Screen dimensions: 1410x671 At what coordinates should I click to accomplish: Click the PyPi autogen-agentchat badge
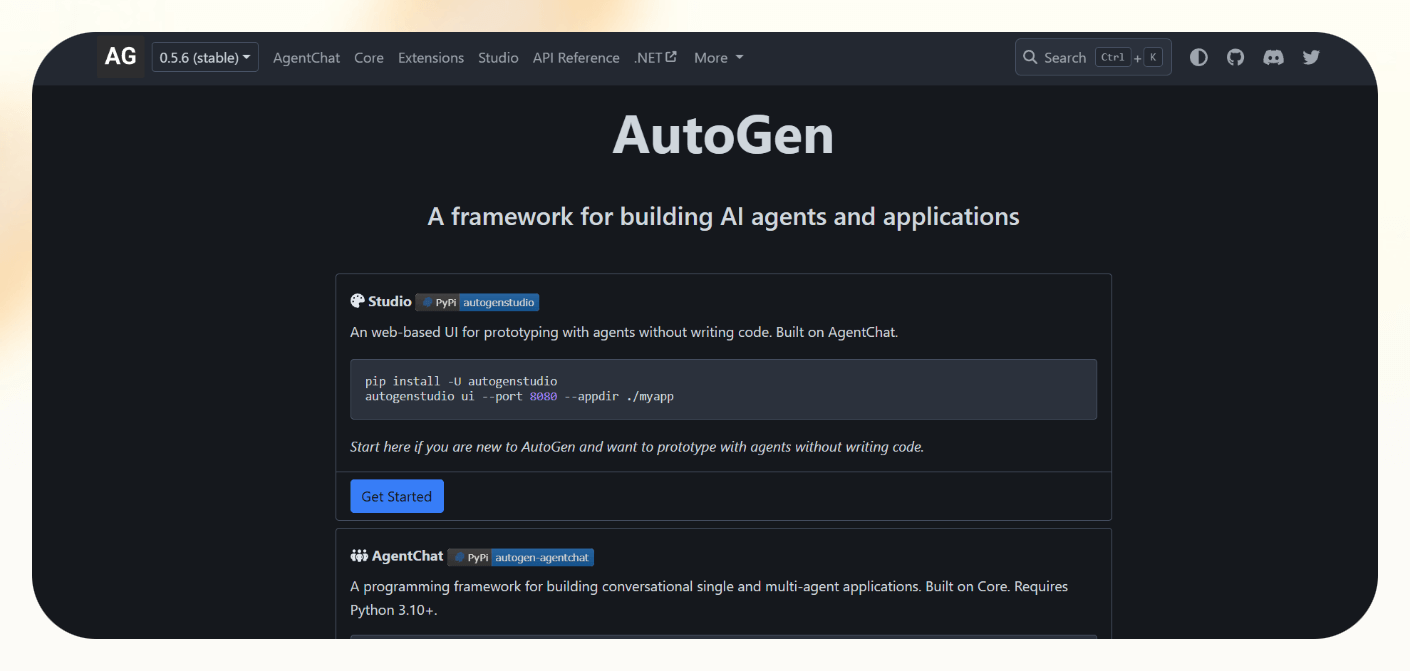[x=521, y=557]
